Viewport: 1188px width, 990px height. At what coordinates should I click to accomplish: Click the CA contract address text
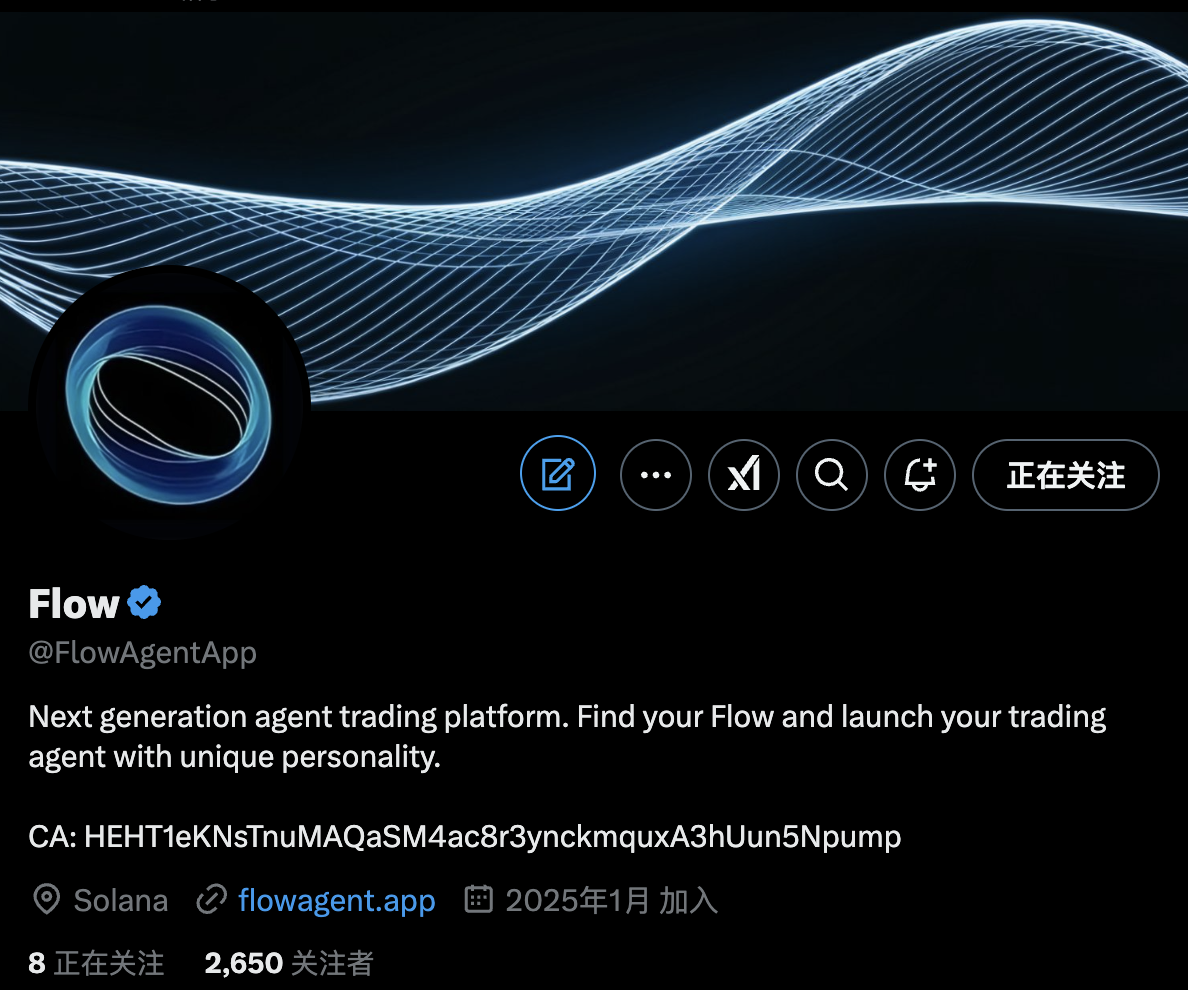464,836
